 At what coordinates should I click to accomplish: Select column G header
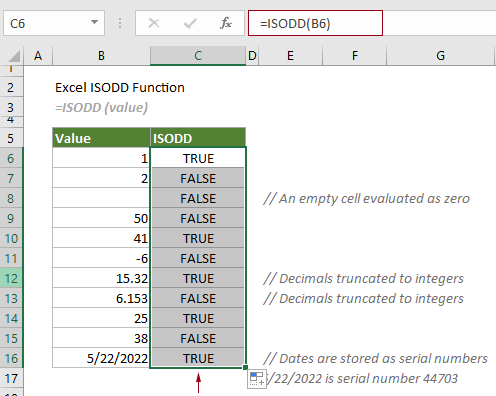pyautogui.click(x=440, y=56)
